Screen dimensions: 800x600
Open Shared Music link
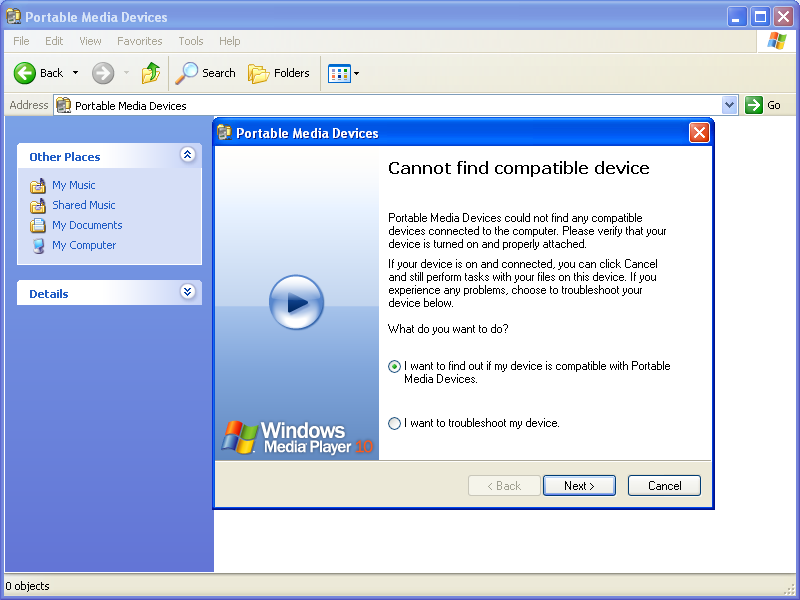pos(84,205)
